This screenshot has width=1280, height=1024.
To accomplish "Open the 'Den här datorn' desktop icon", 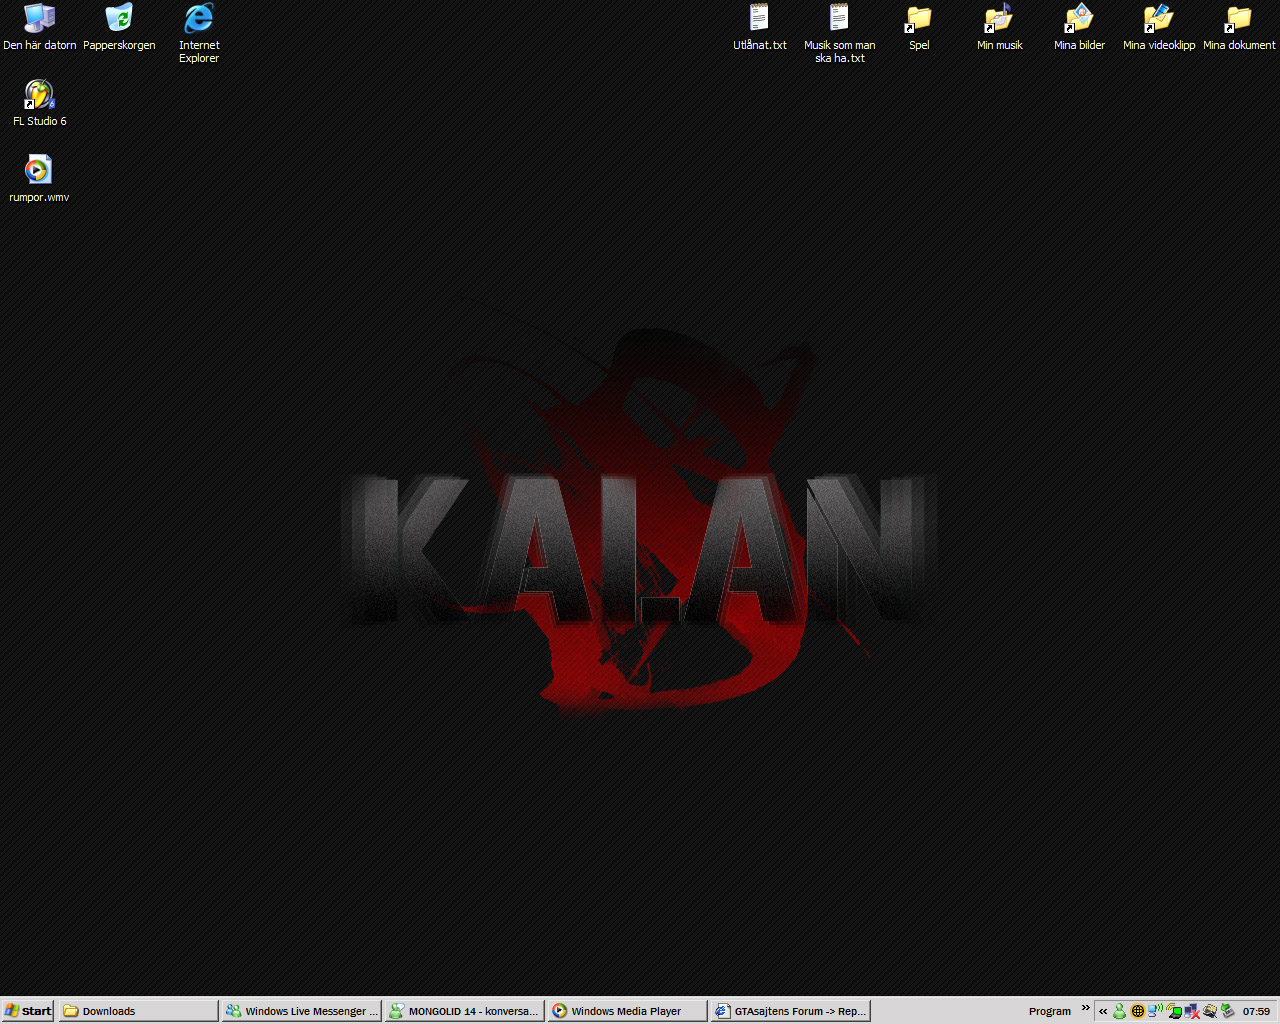I will point(39,28).
